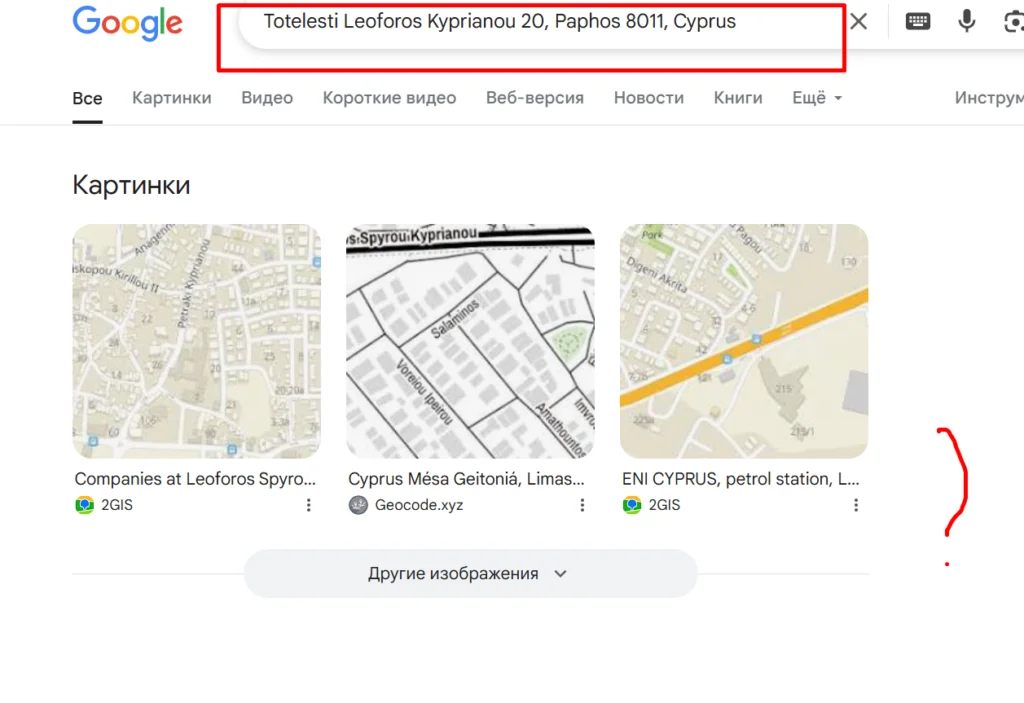Screen dimensions: 1024x703
Task: Open the Companies at Leoforos map thumbnail
Action: pyautogui.click(x=197, y=341)
